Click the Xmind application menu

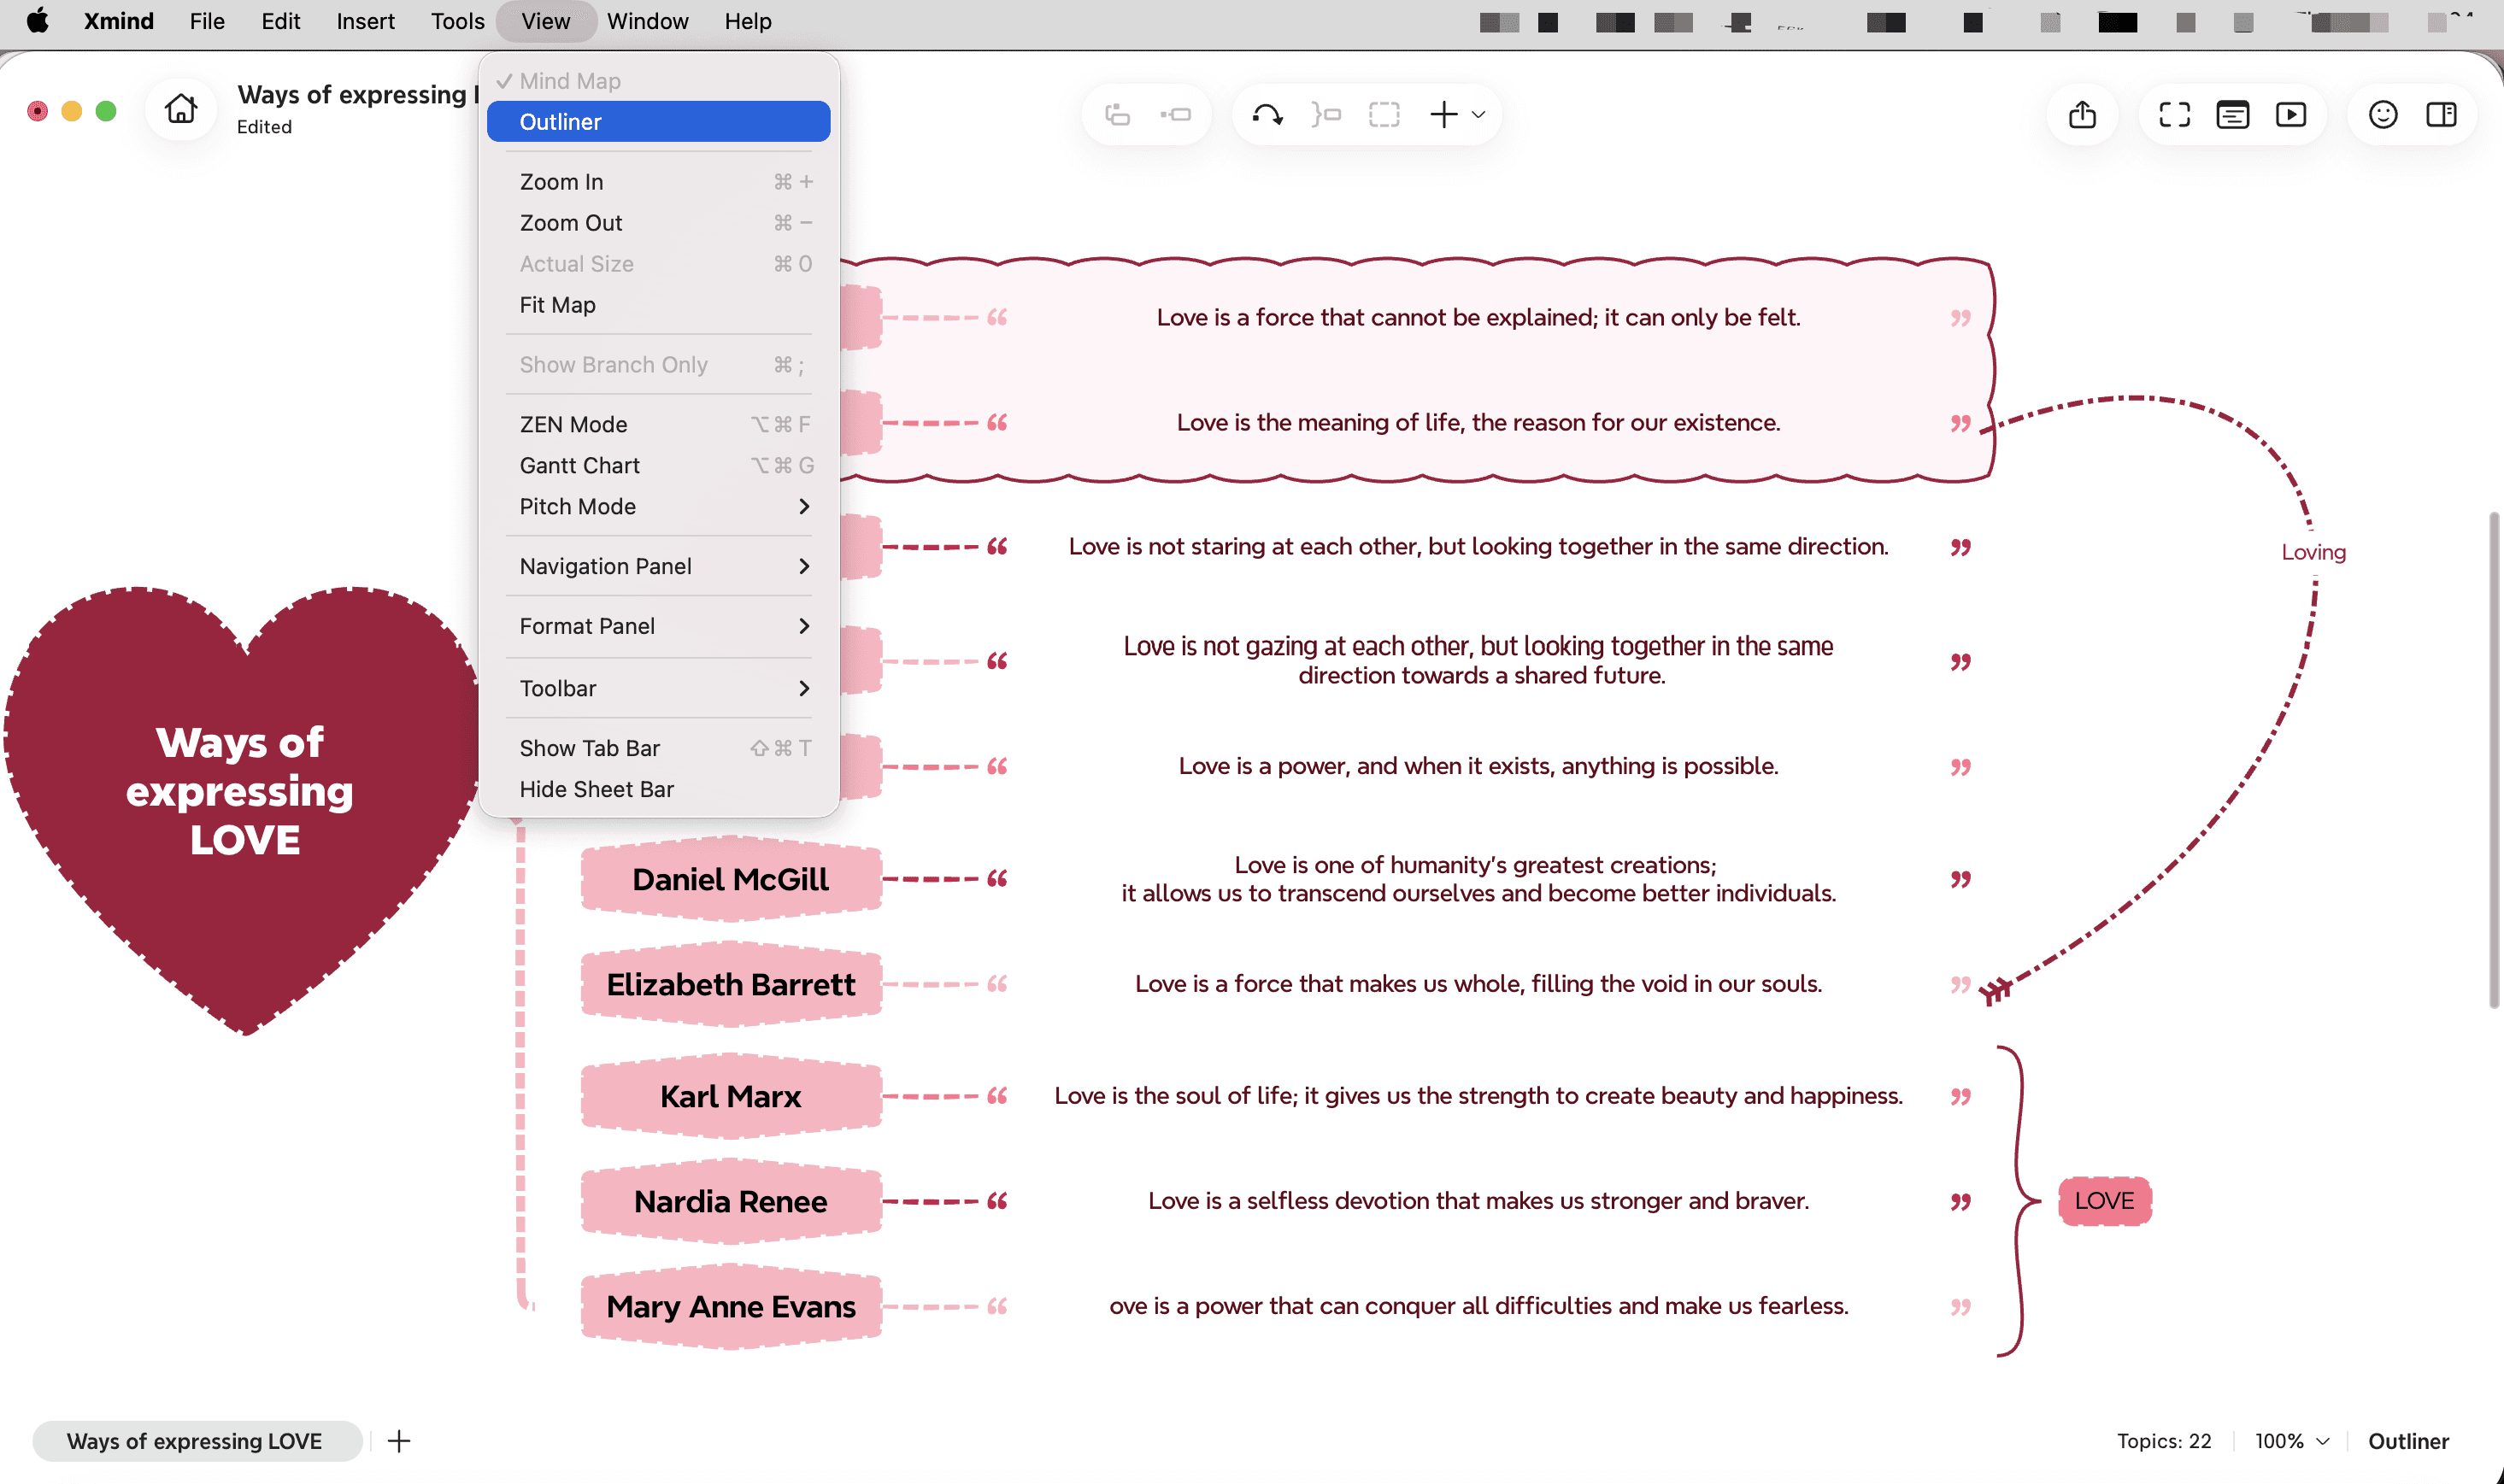(118, 21)
